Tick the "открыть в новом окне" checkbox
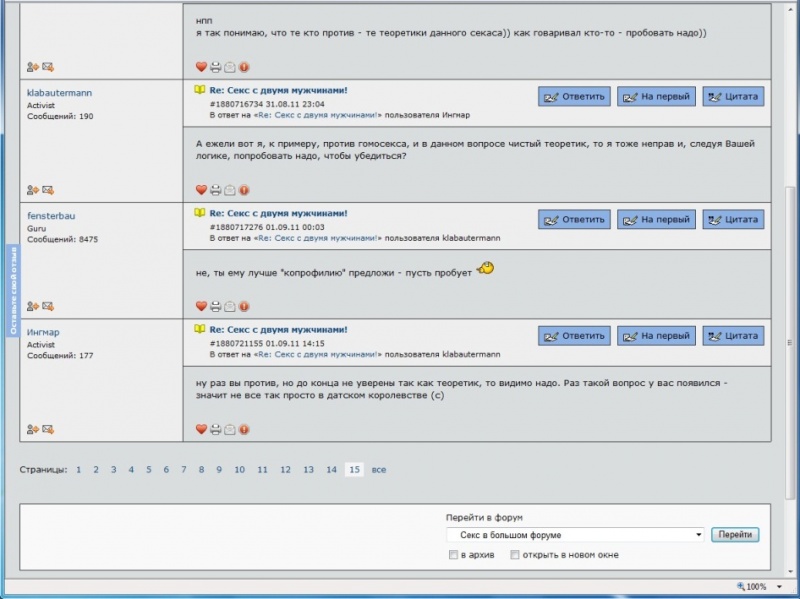 pyautogui.click(x=516, y=555)
